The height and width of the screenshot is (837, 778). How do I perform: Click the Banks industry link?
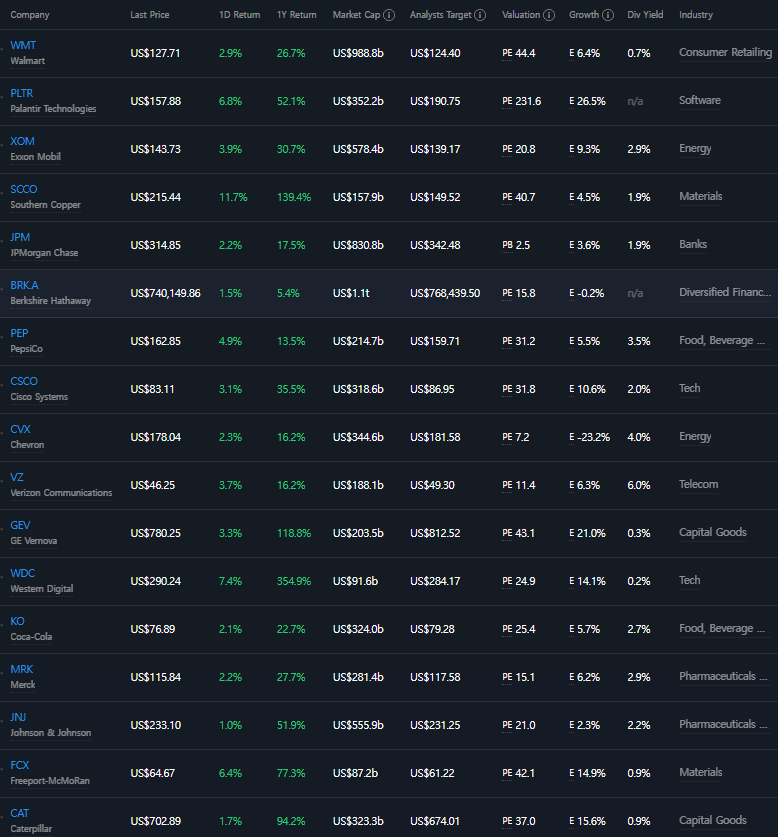[693, 245]
